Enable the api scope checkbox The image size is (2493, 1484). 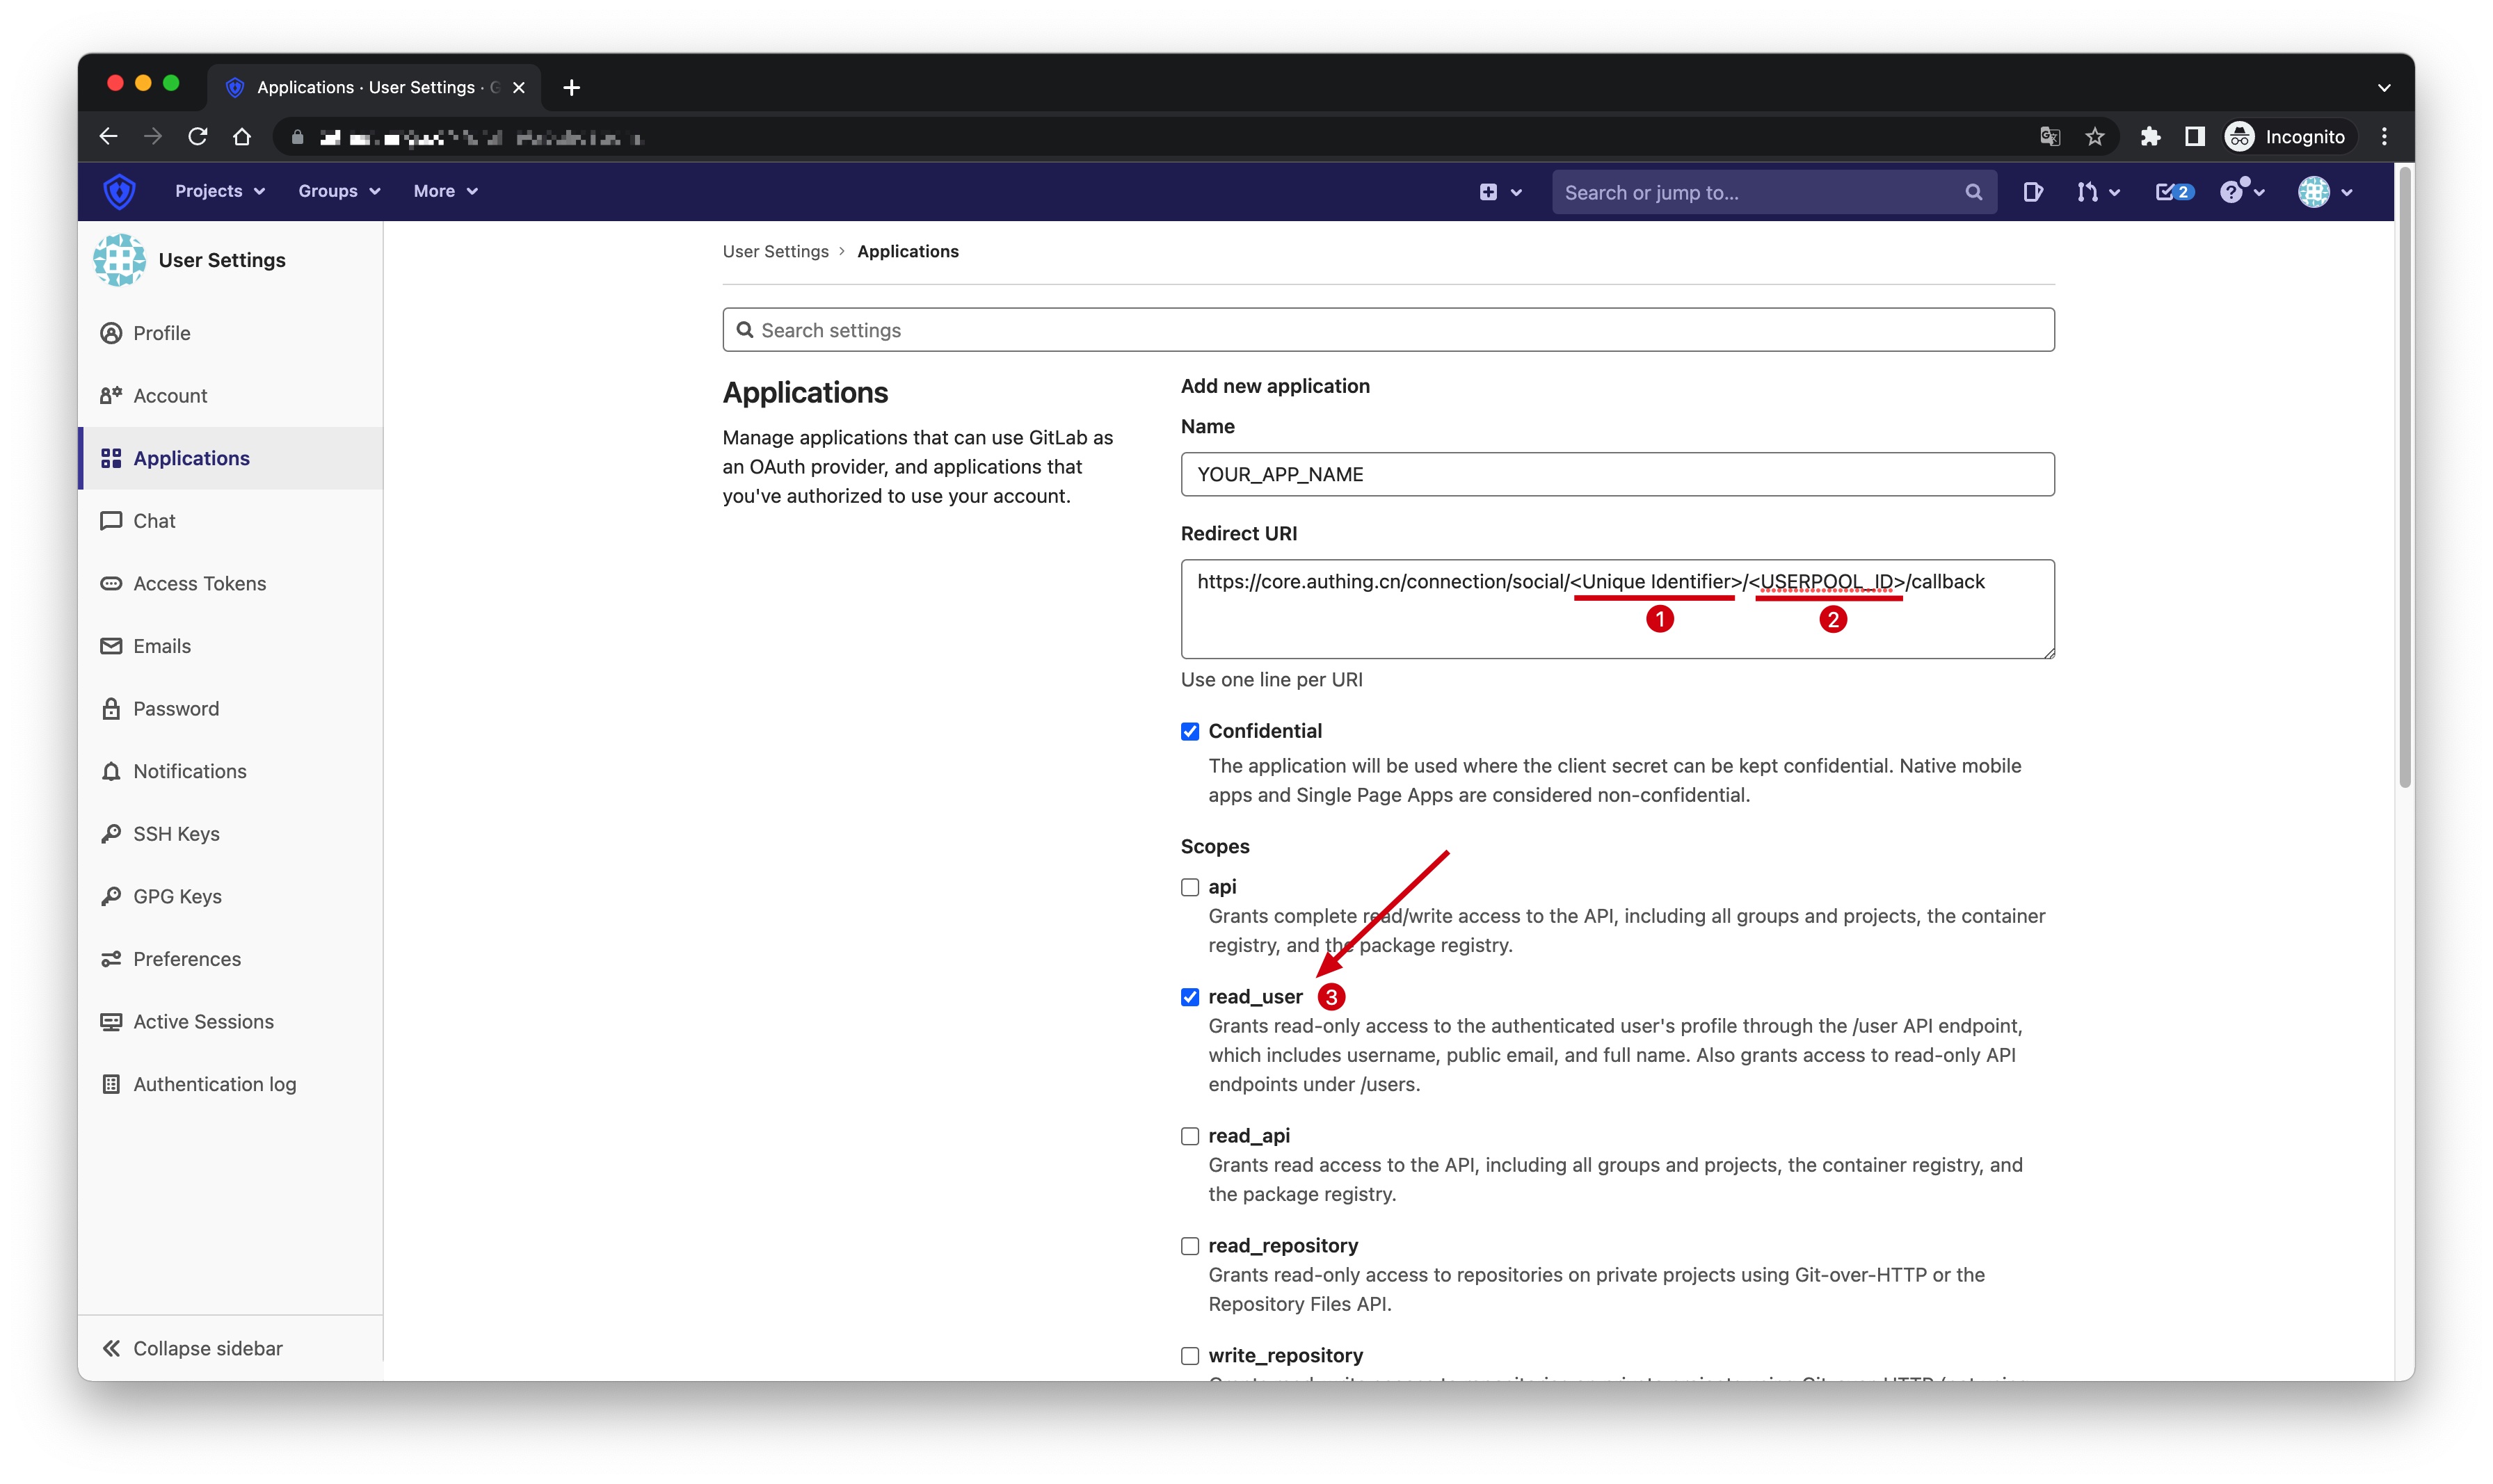pyautogui.click(x=1189, y=887)
